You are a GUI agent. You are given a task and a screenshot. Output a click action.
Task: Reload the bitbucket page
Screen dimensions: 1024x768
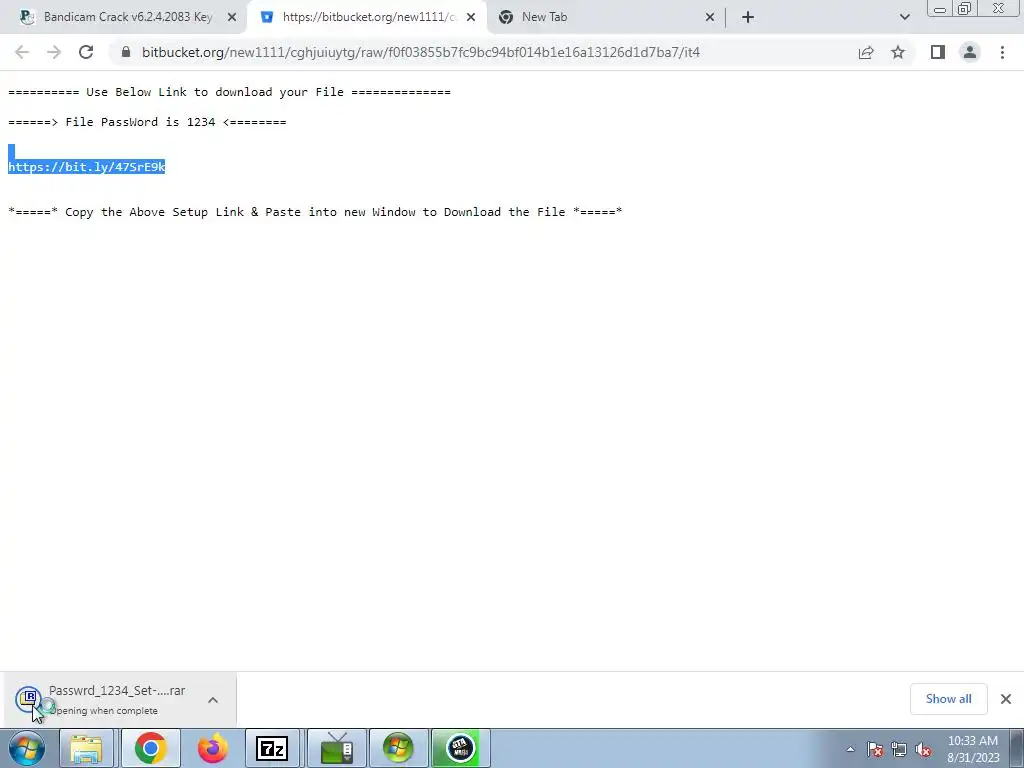click(x=86, y=52)
